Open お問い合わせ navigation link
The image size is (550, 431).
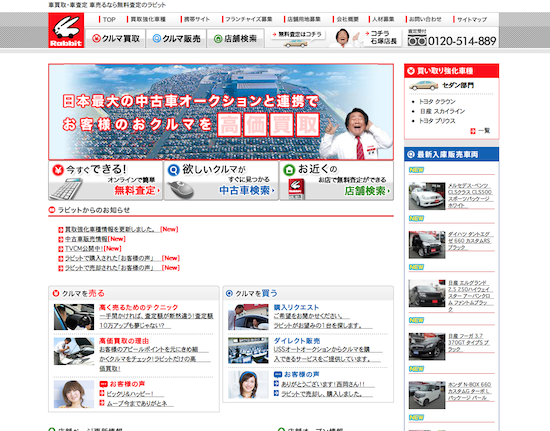pos(425,20)
